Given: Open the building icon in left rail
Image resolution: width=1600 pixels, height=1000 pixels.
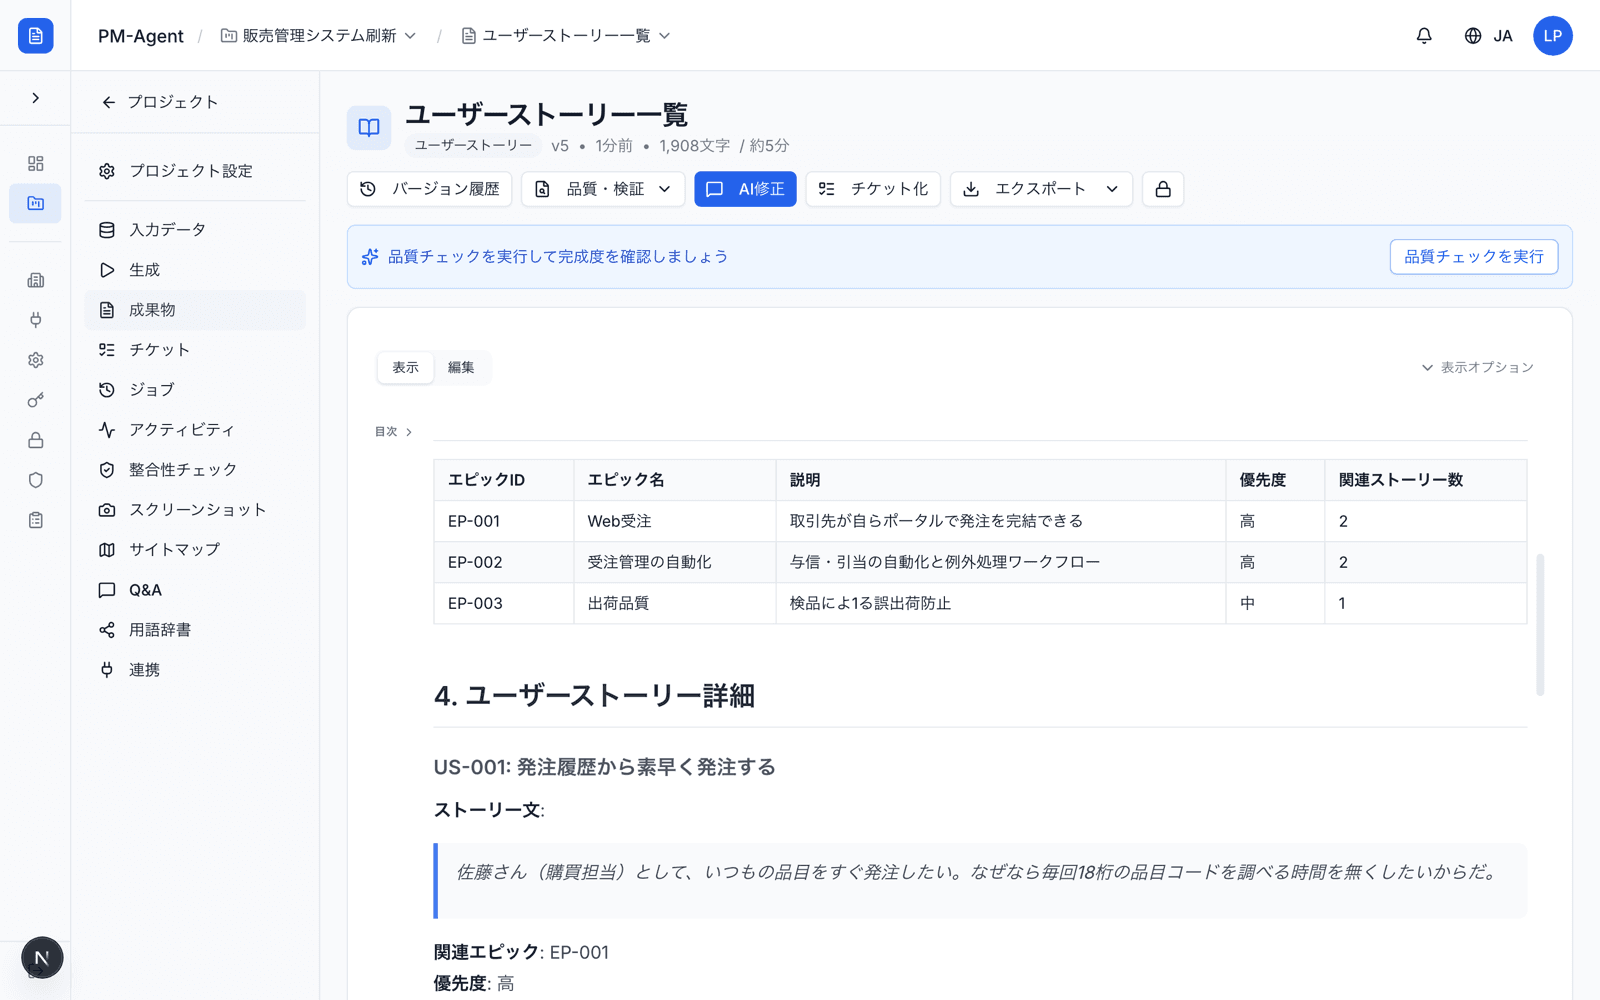Looking at the screenshot, I should [35, 280].
